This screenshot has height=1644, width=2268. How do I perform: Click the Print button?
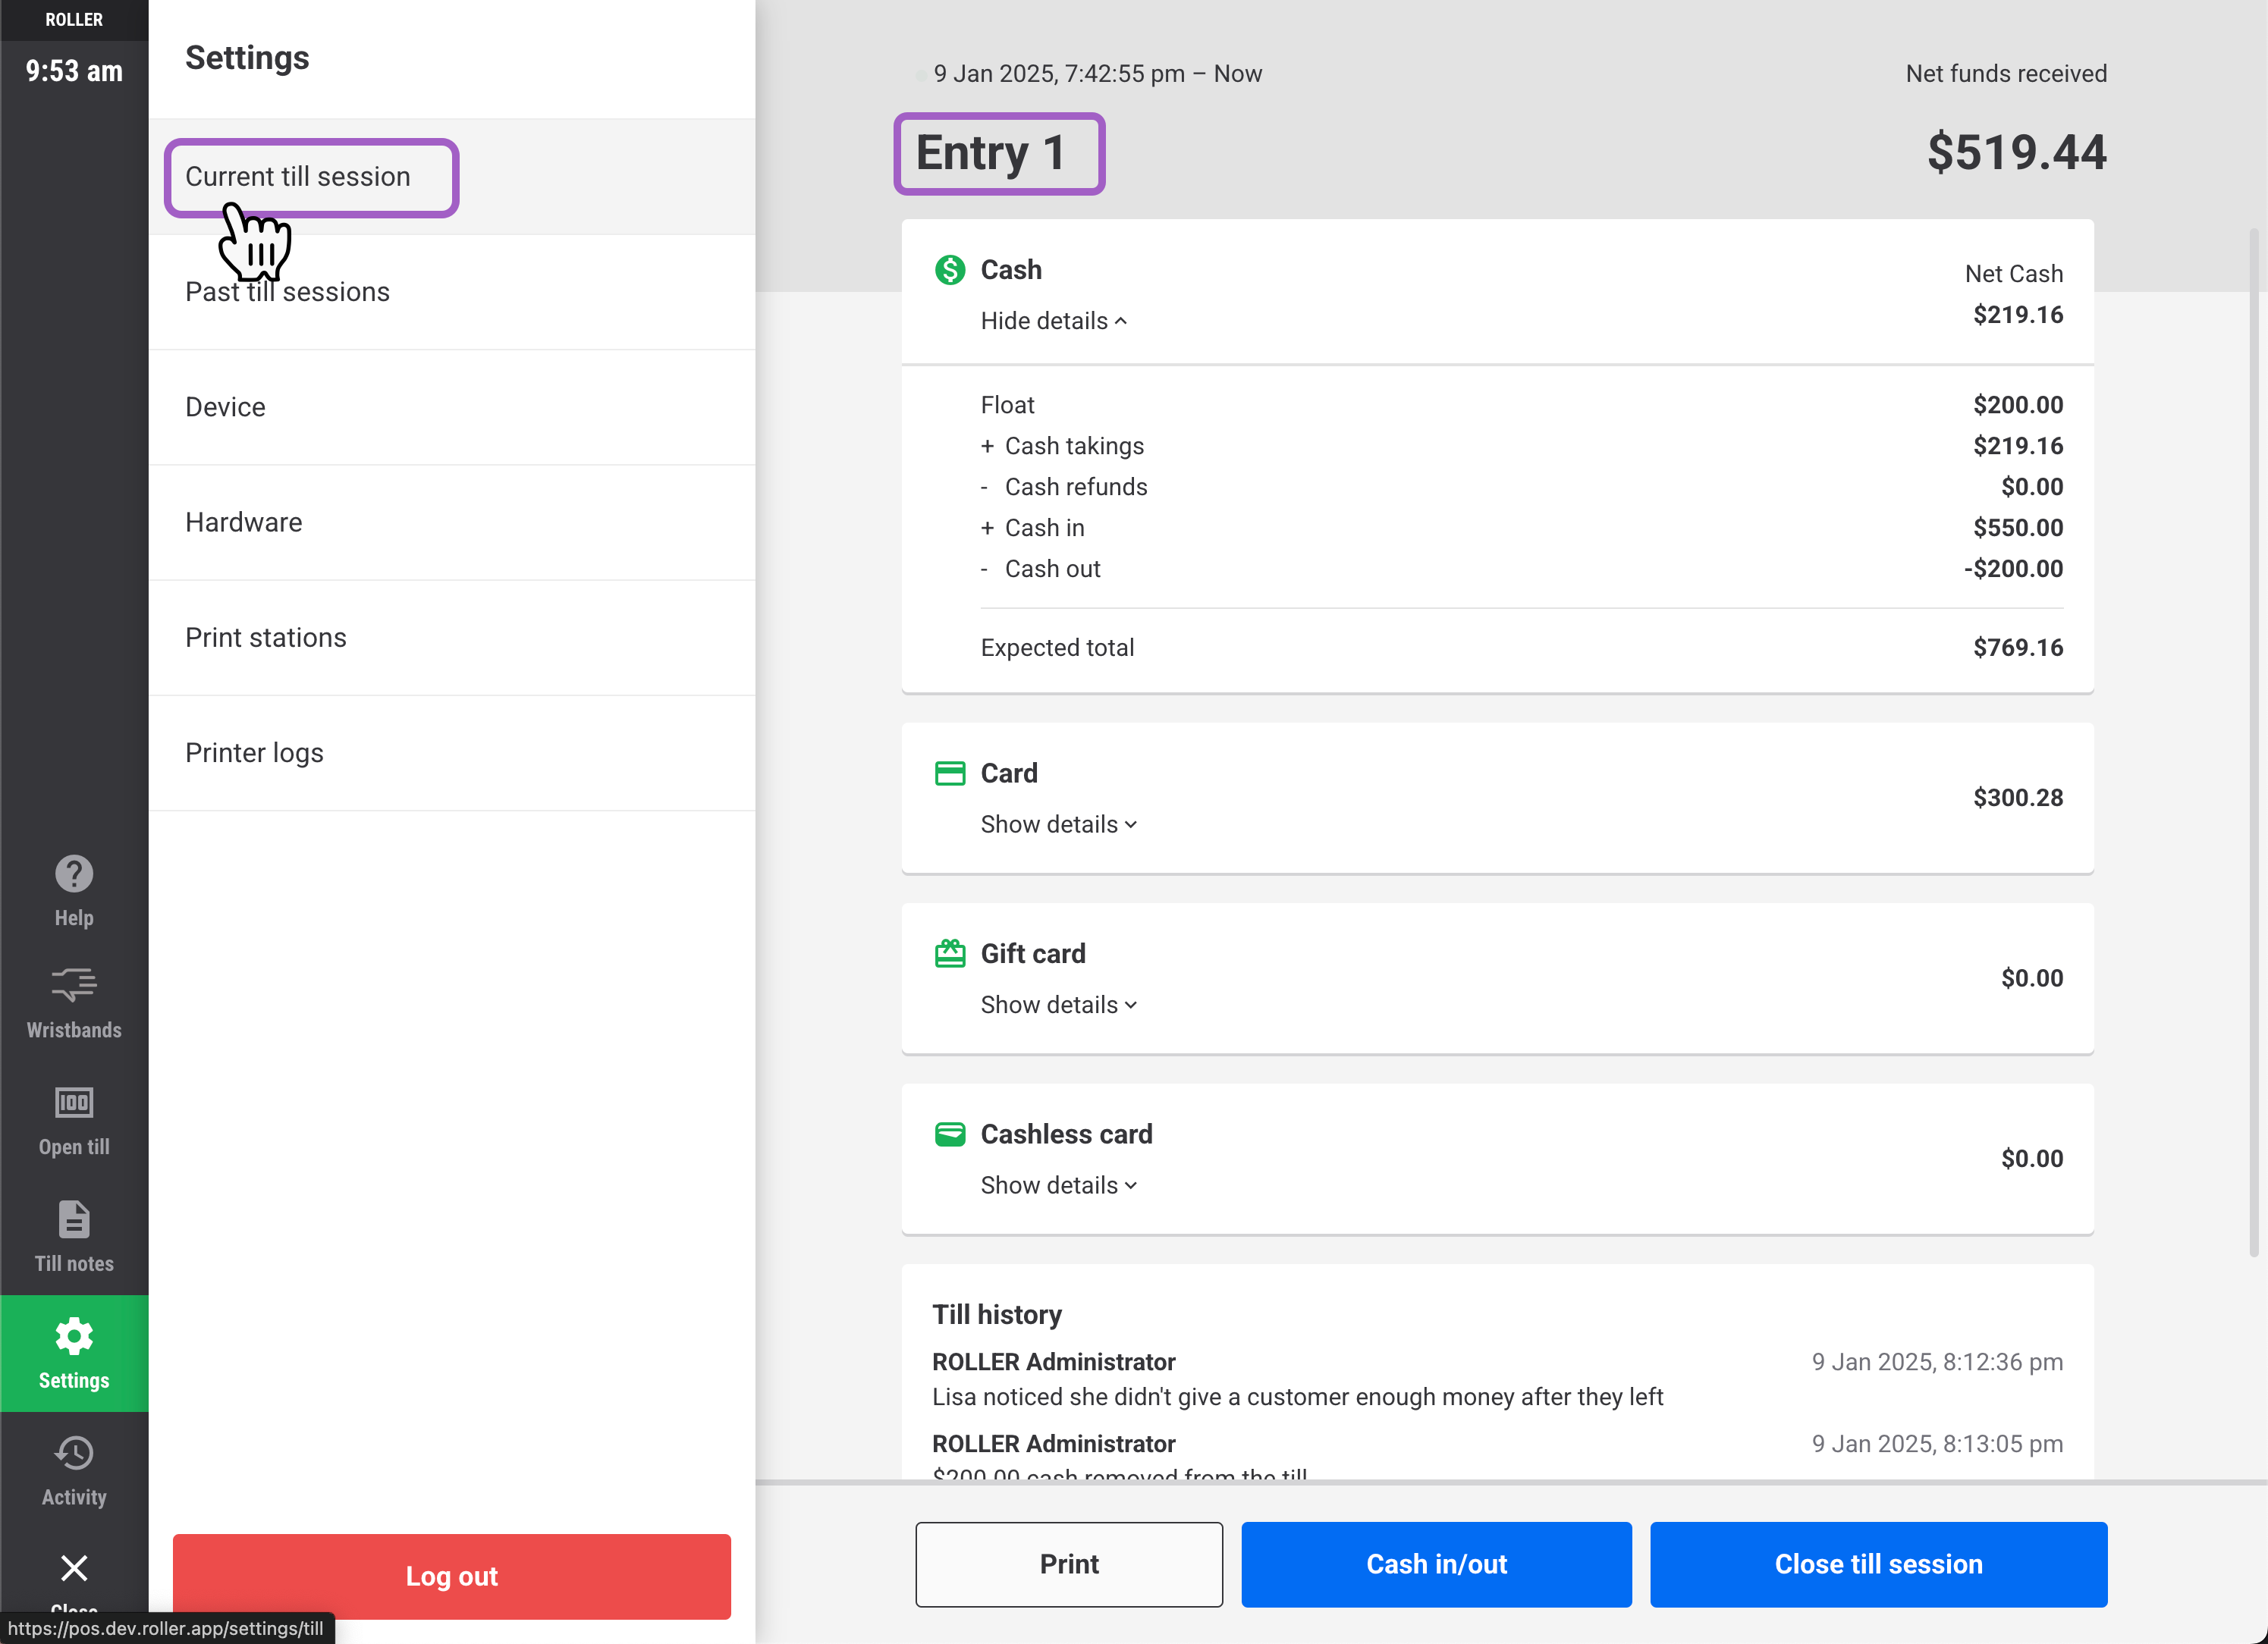pyautogui.click(x=1069, y=1564)
